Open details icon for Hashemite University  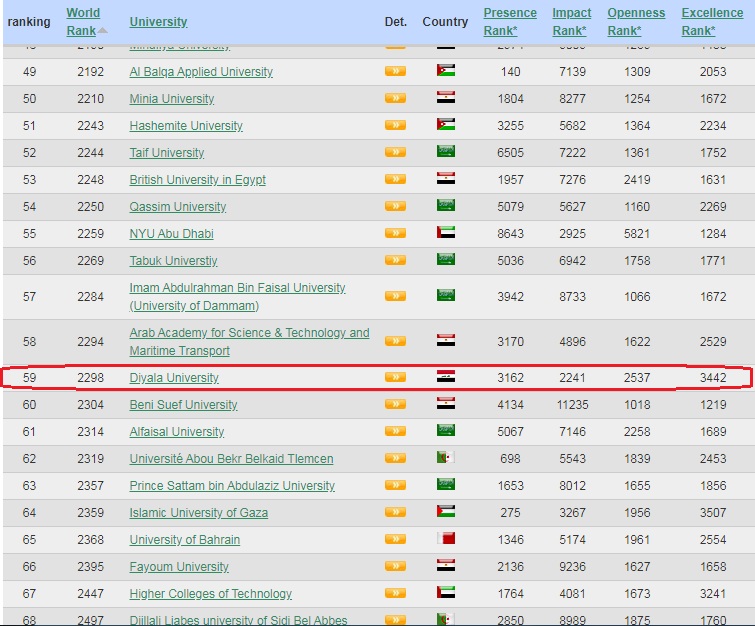click(395, 125)
